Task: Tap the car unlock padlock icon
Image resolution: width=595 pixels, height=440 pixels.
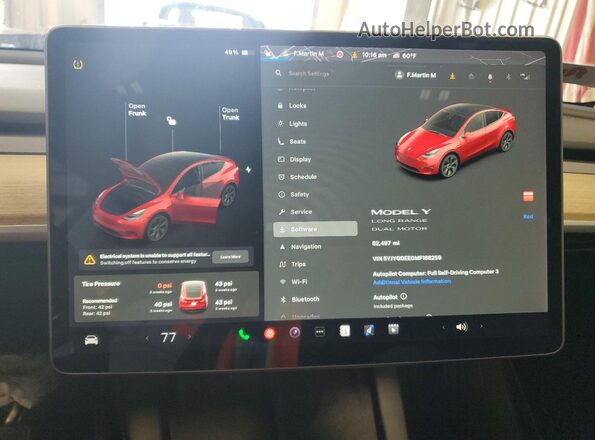Action: pos(171,121)
